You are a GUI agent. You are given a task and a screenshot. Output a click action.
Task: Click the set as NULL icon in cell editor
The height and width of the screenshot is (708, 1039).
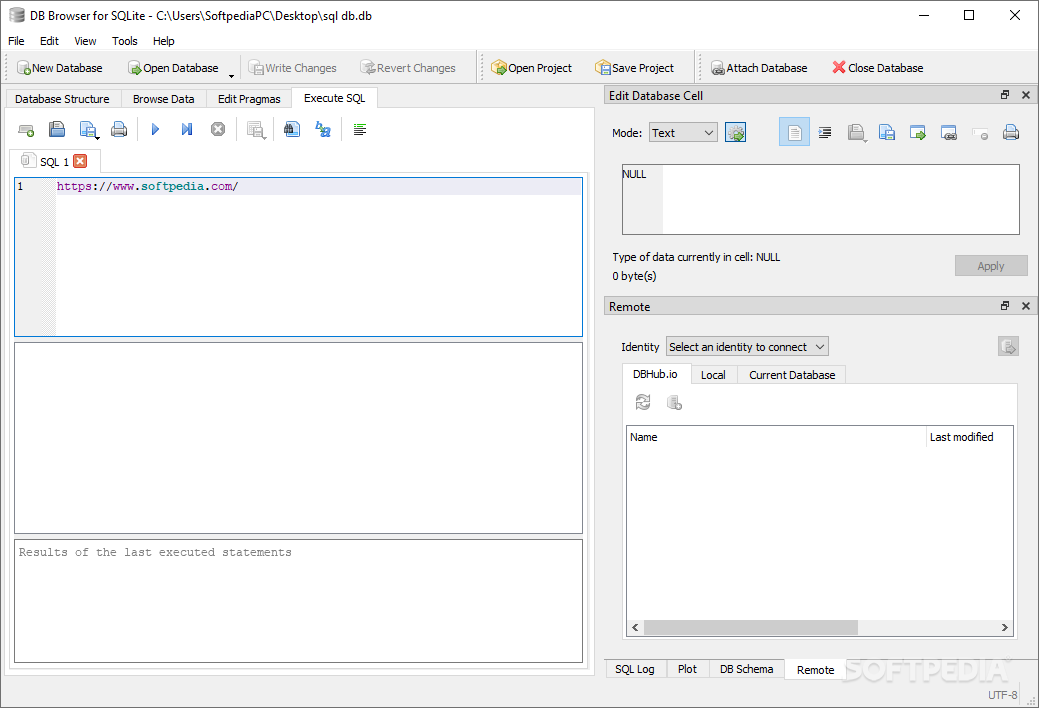point(980,134)
